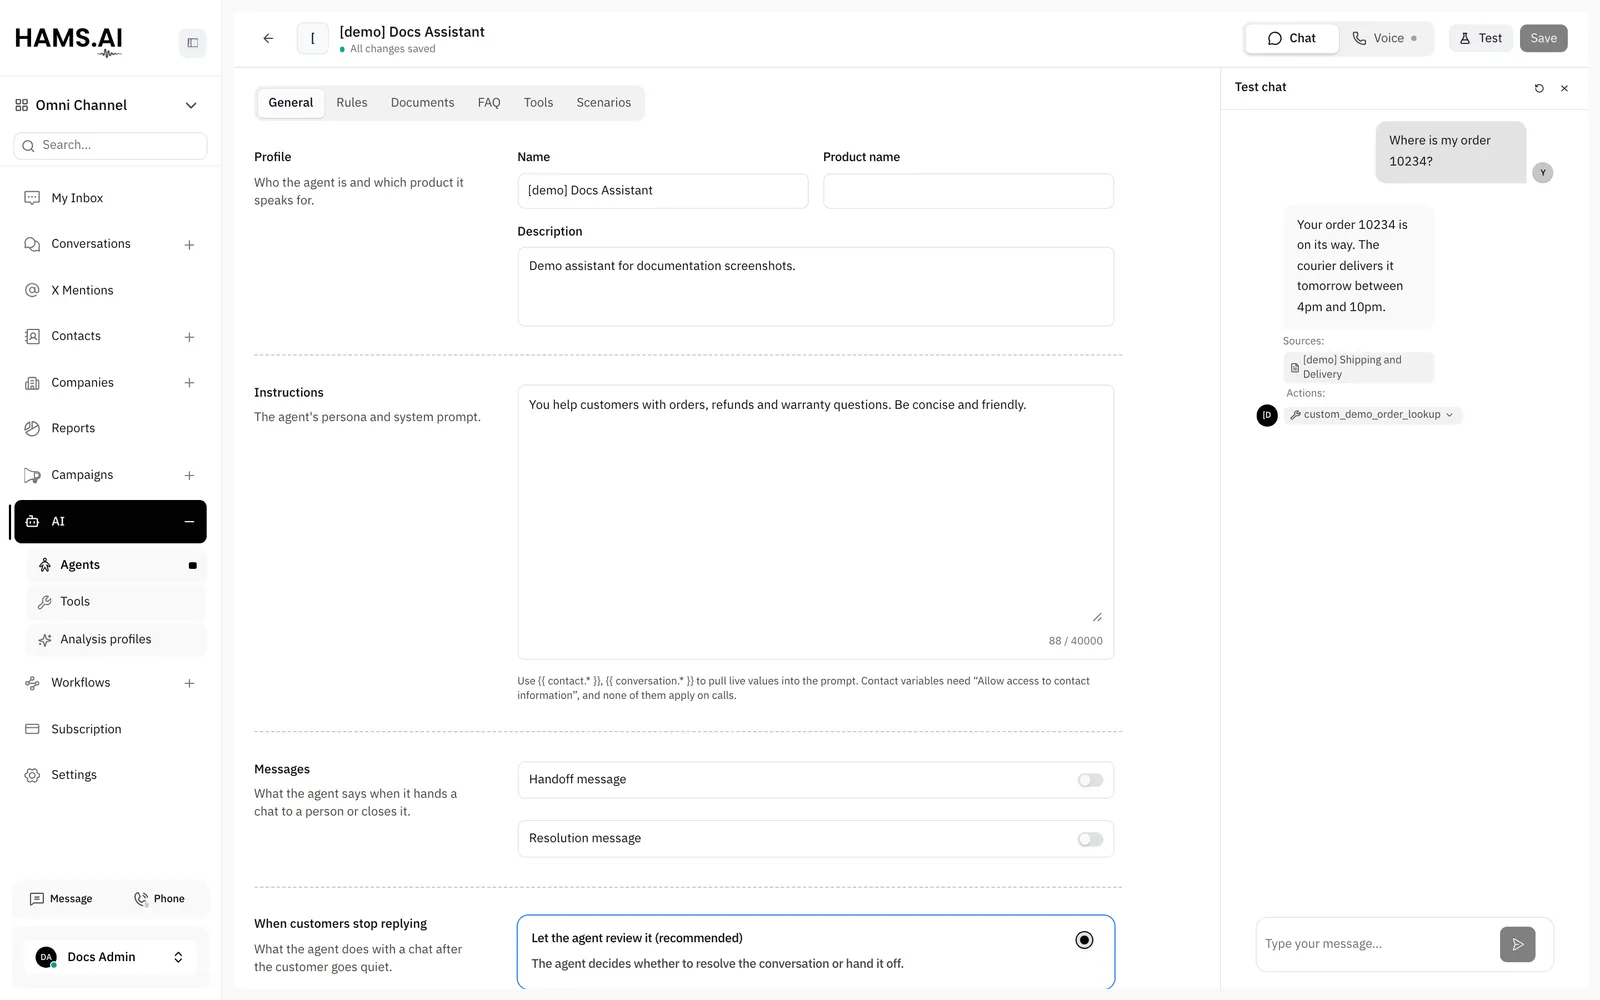Viewport: 1600px width, 1000px height.
Task: Switch to the Scenarios tab
Action: (x=604, y=103)
